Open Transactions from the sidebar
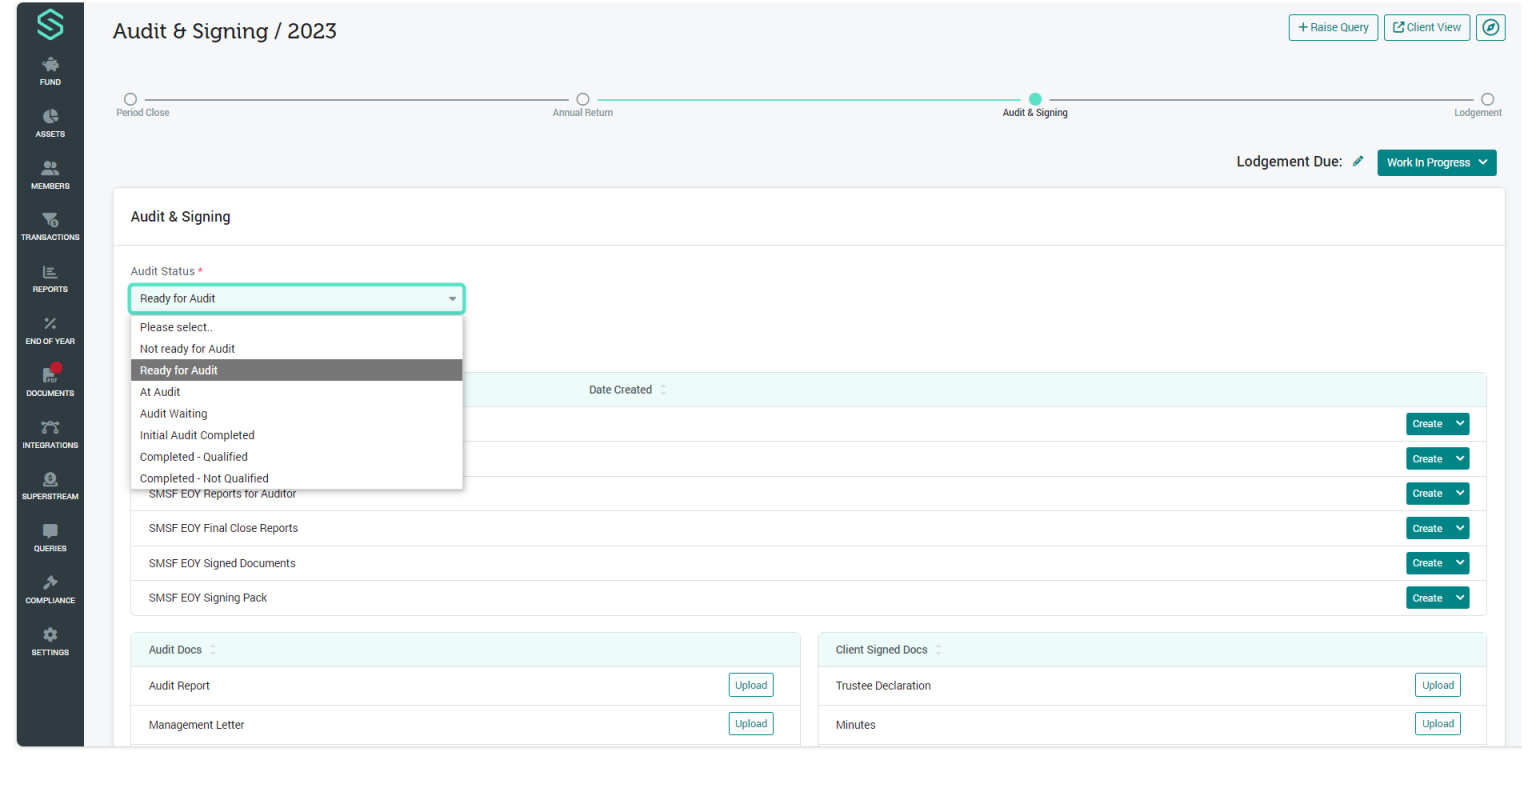 coord(50,226)
